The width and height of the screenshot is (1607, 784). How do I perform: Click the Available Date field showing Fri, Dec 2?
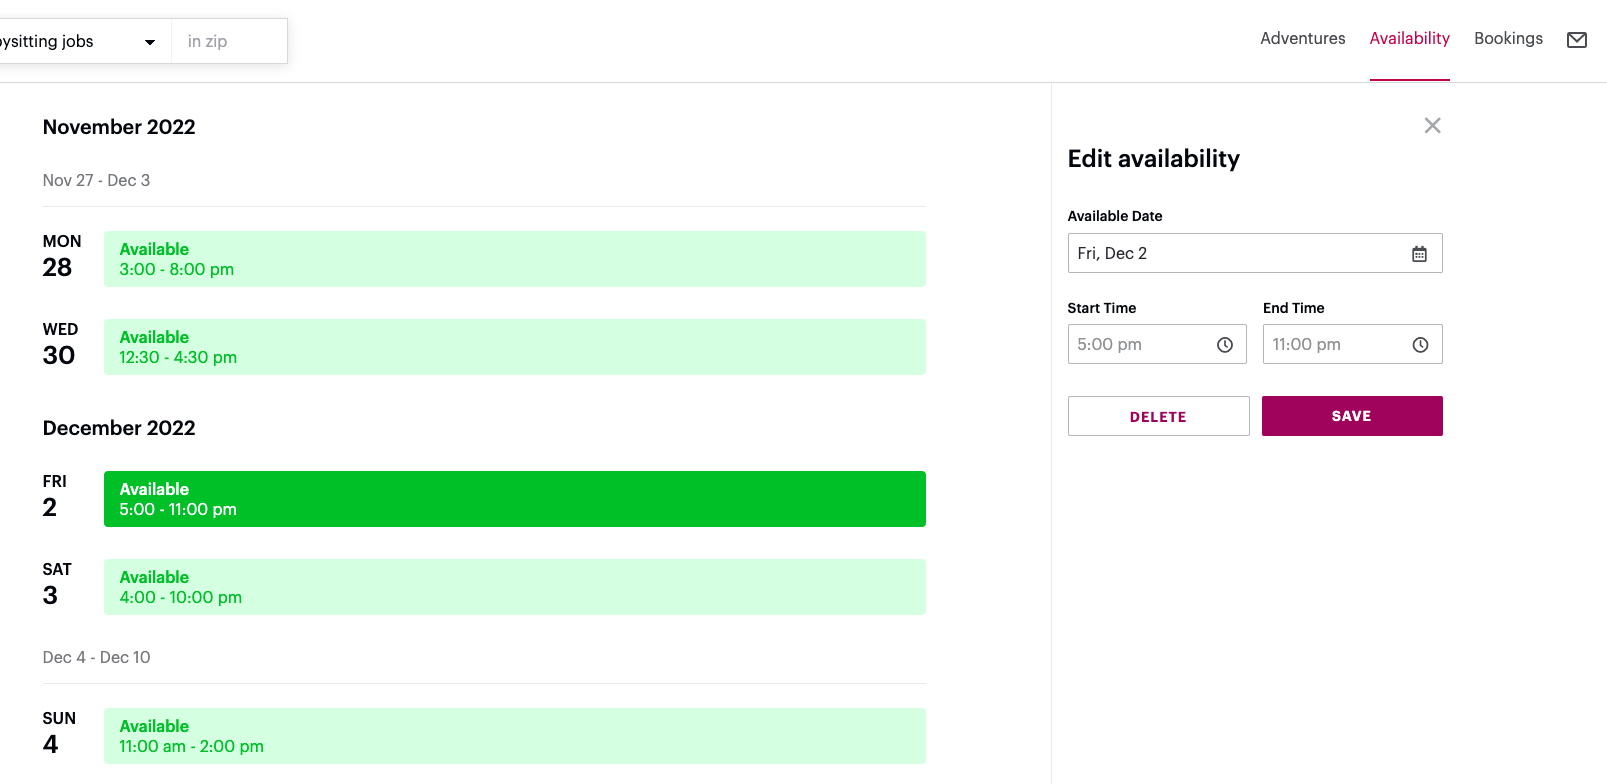tap(1255, 253)
